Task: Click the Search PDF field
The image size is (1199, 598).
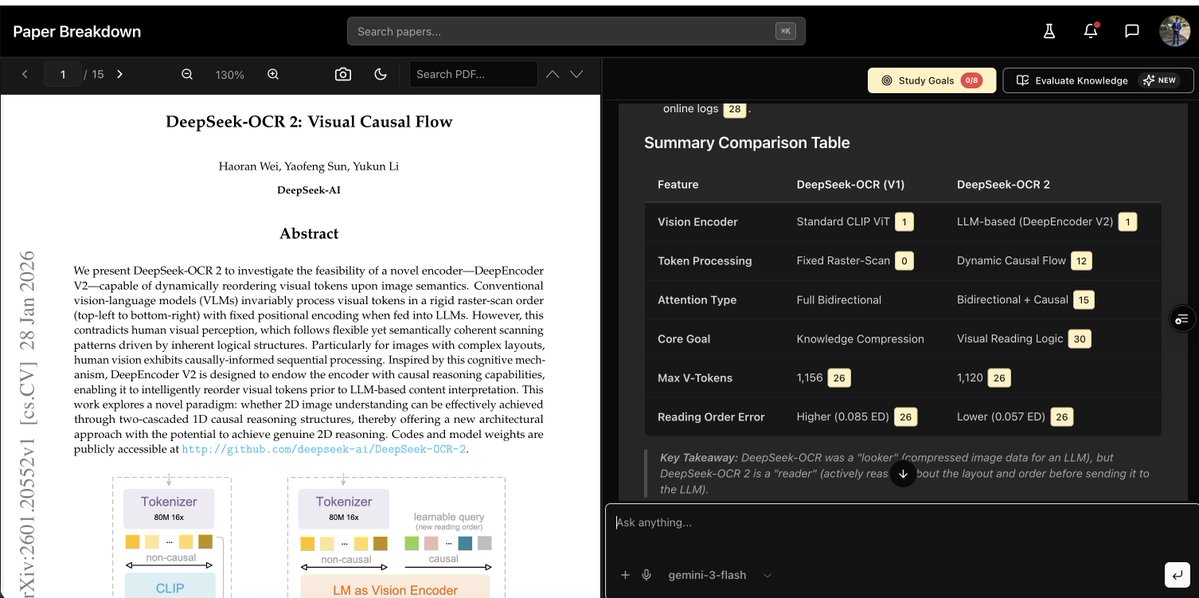Action: coord(473,74)
